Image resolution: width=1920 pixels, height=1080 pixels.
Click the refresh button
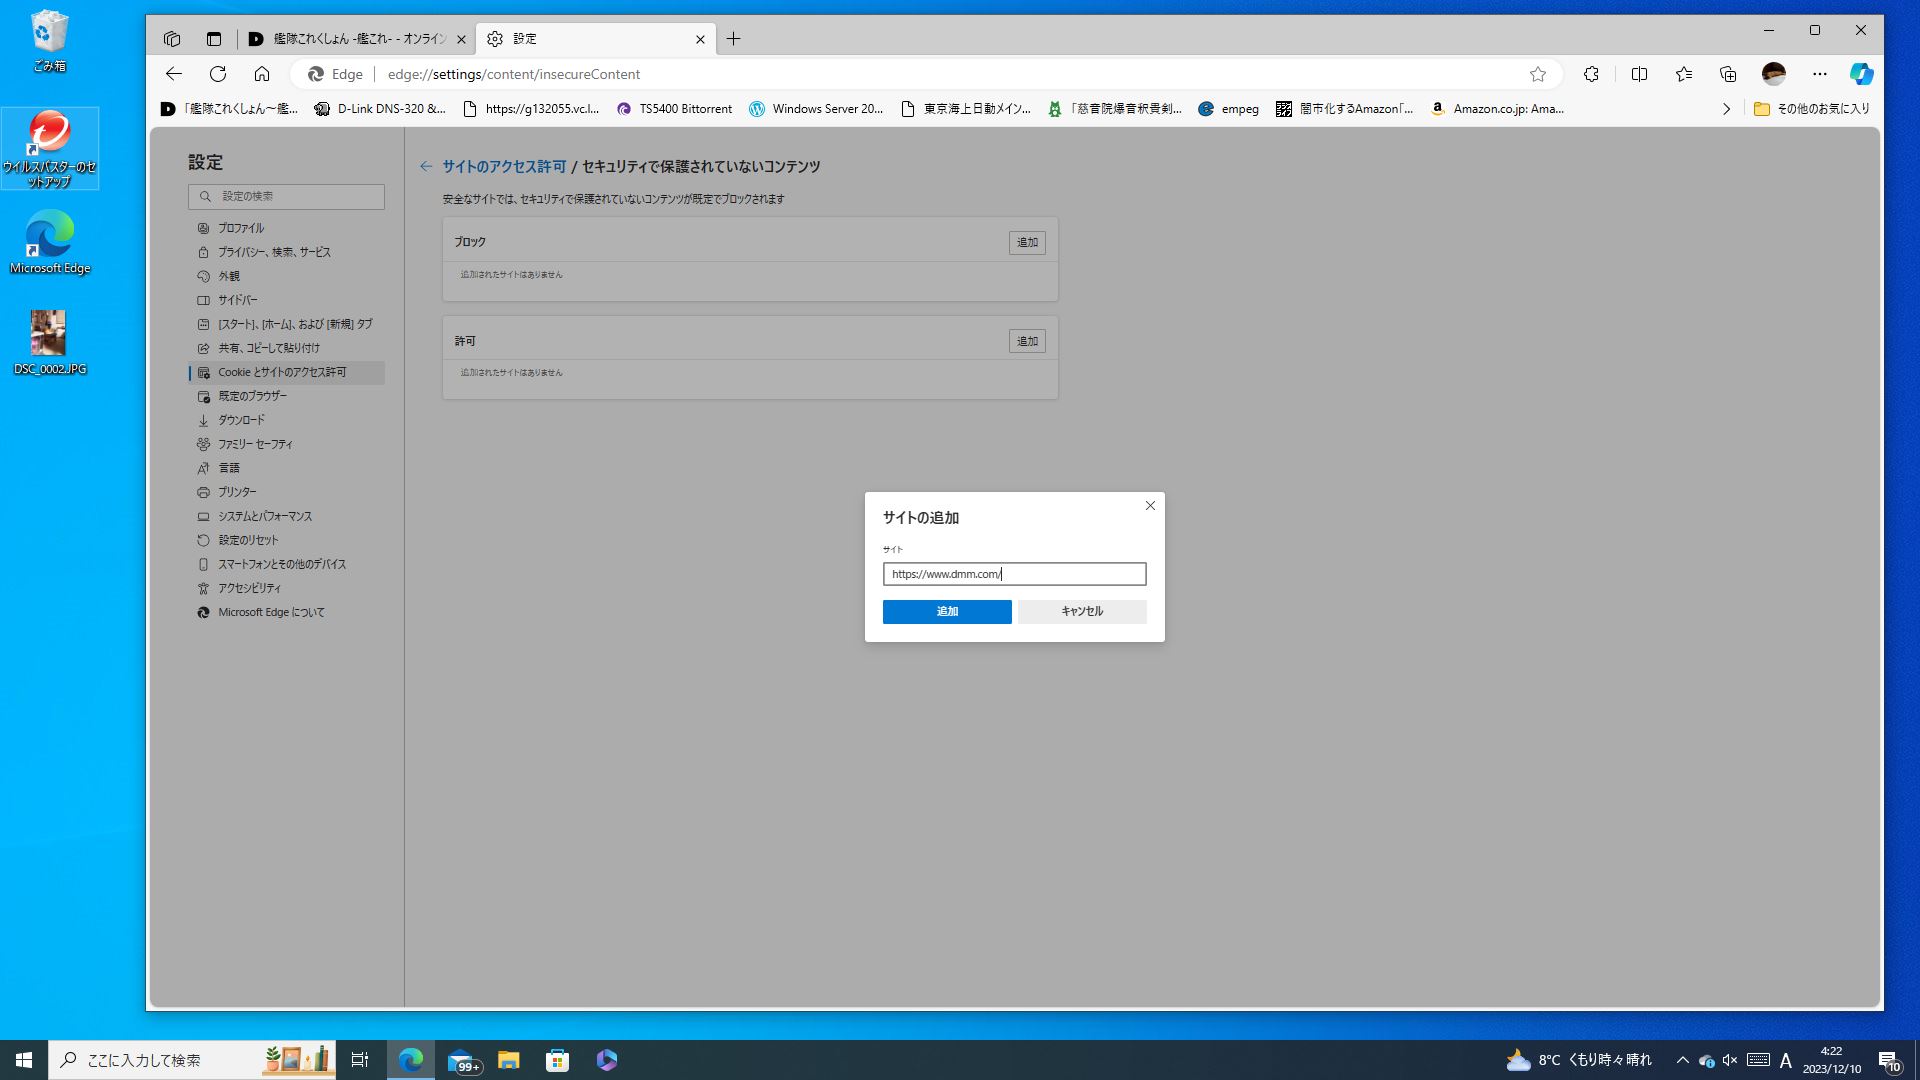218,74
